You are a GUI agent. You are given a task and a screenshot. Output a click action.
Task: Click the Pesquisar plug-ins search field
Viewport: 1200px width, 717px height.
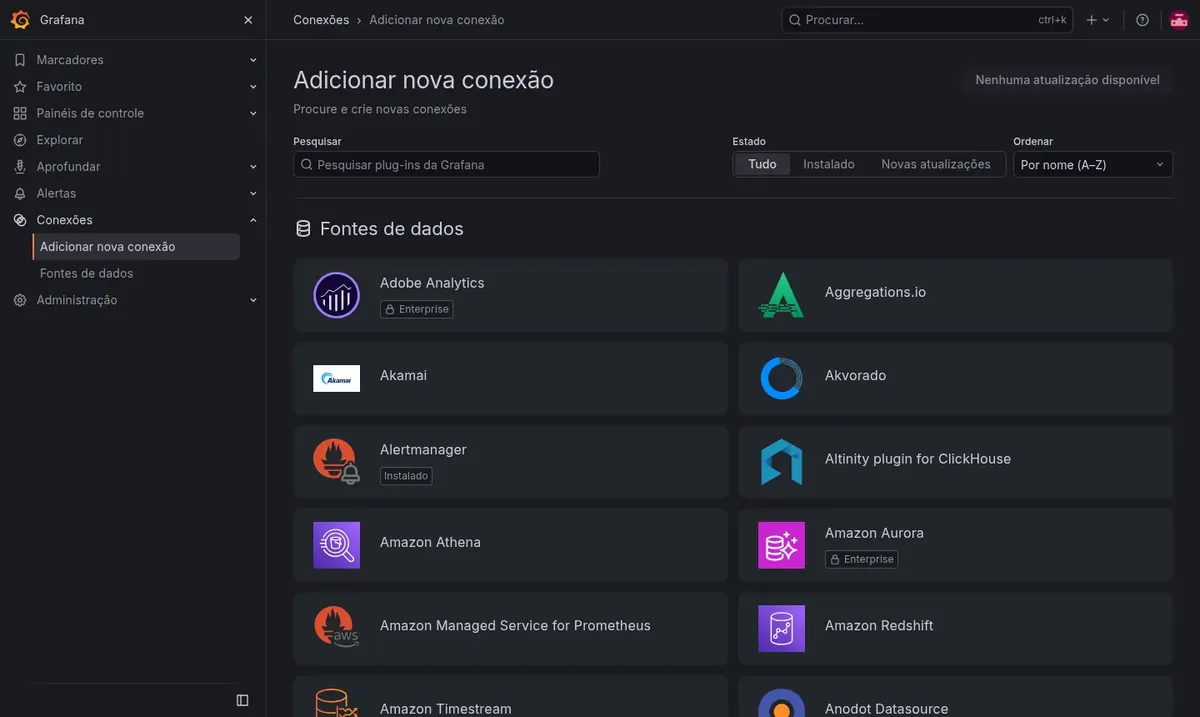446,165
